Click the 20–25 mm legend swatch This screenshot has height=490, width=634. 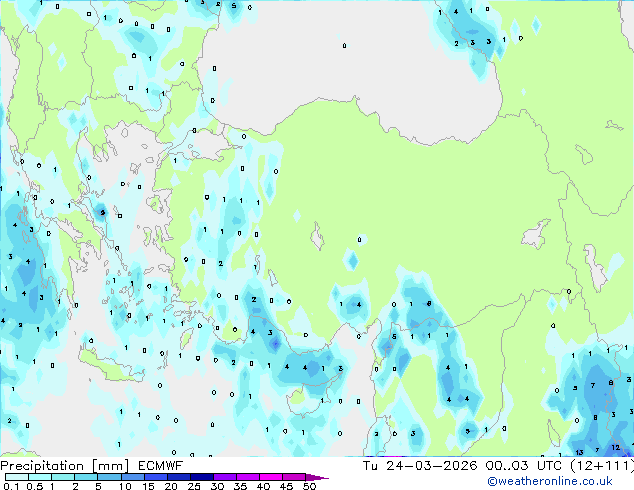coord(178,477)
